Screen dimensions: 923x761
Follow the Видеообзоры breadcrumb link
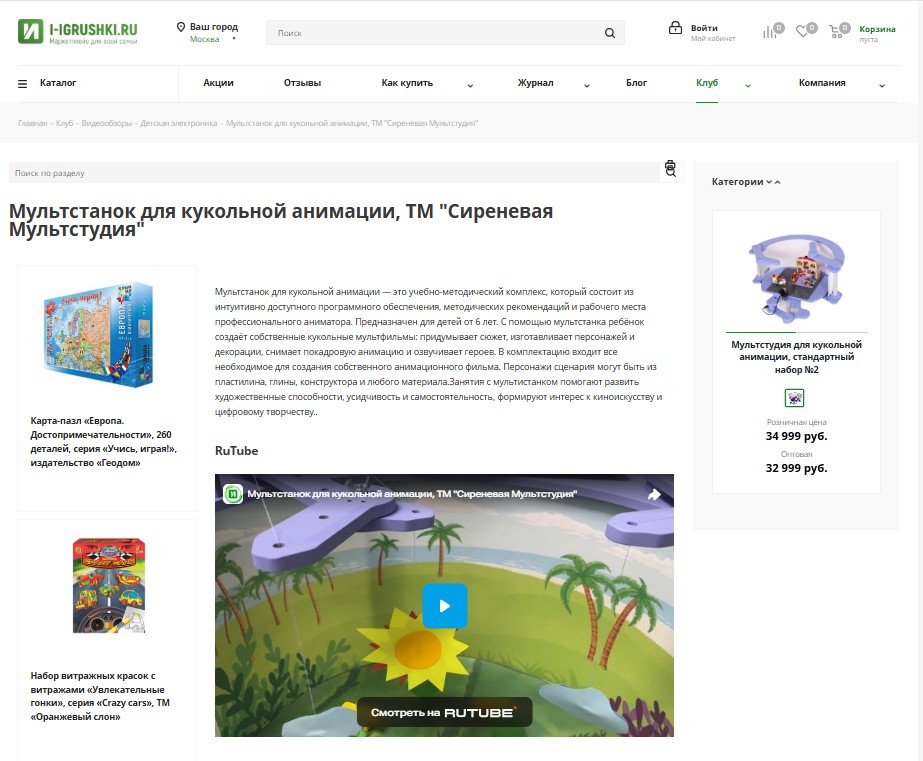click(107, 123)
